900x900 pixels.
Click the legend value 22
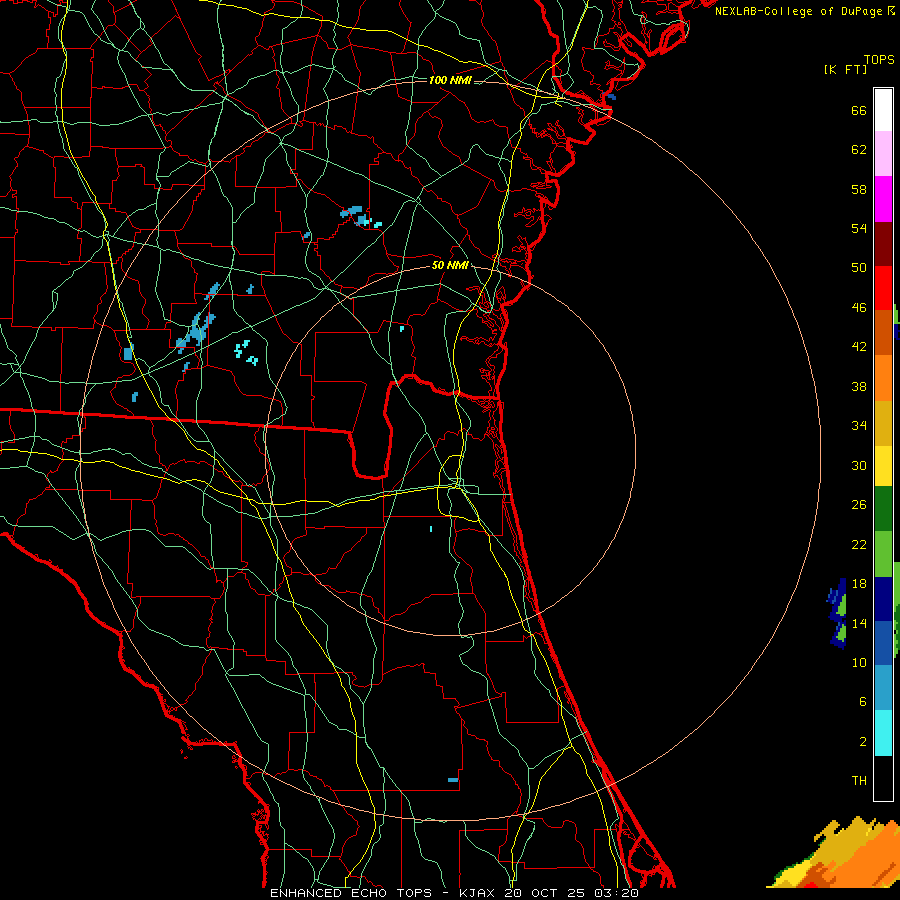tap(859, 544)
